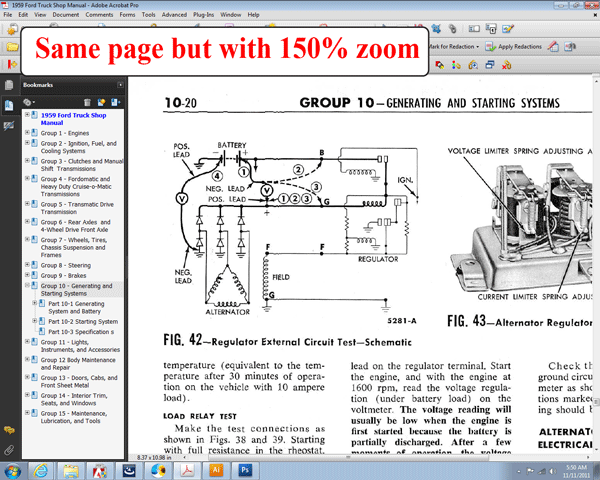The width and height of the screenshot is (600, 480).
Task: Click the red marker highlighter toolbar icon
Action: click(440, 65)
